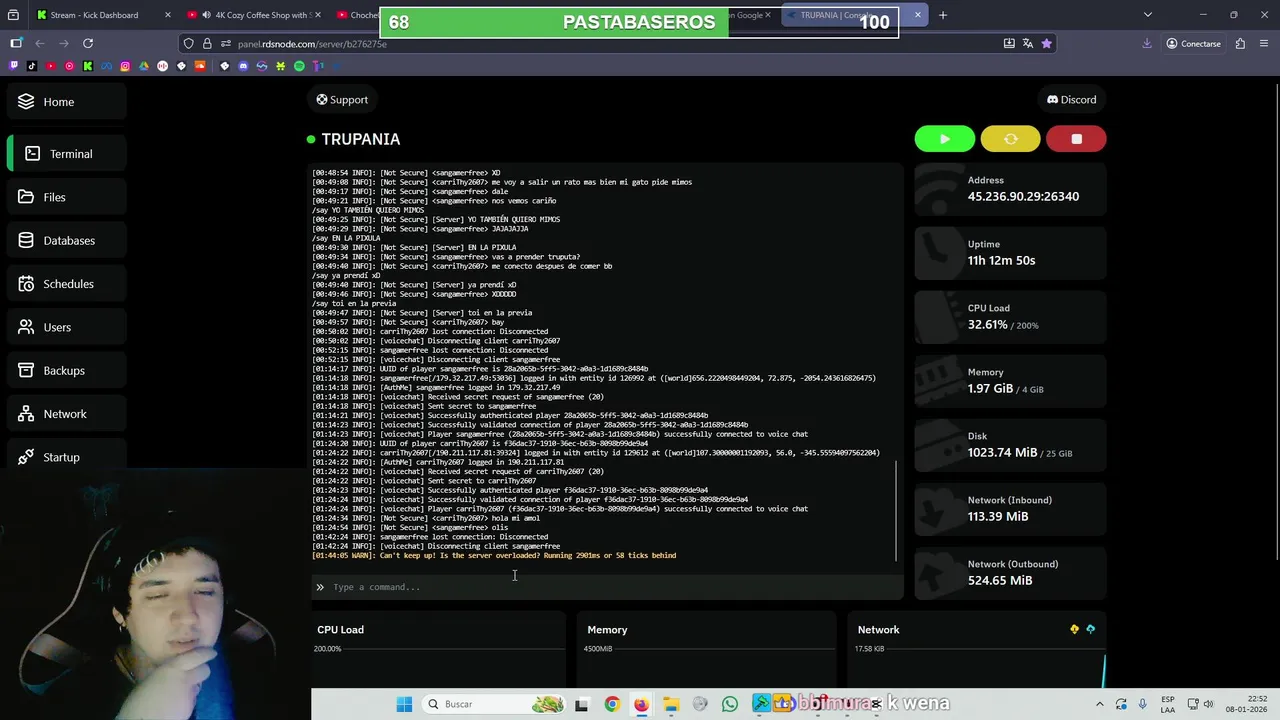Click the Conectarse account button

point(1194,43)
